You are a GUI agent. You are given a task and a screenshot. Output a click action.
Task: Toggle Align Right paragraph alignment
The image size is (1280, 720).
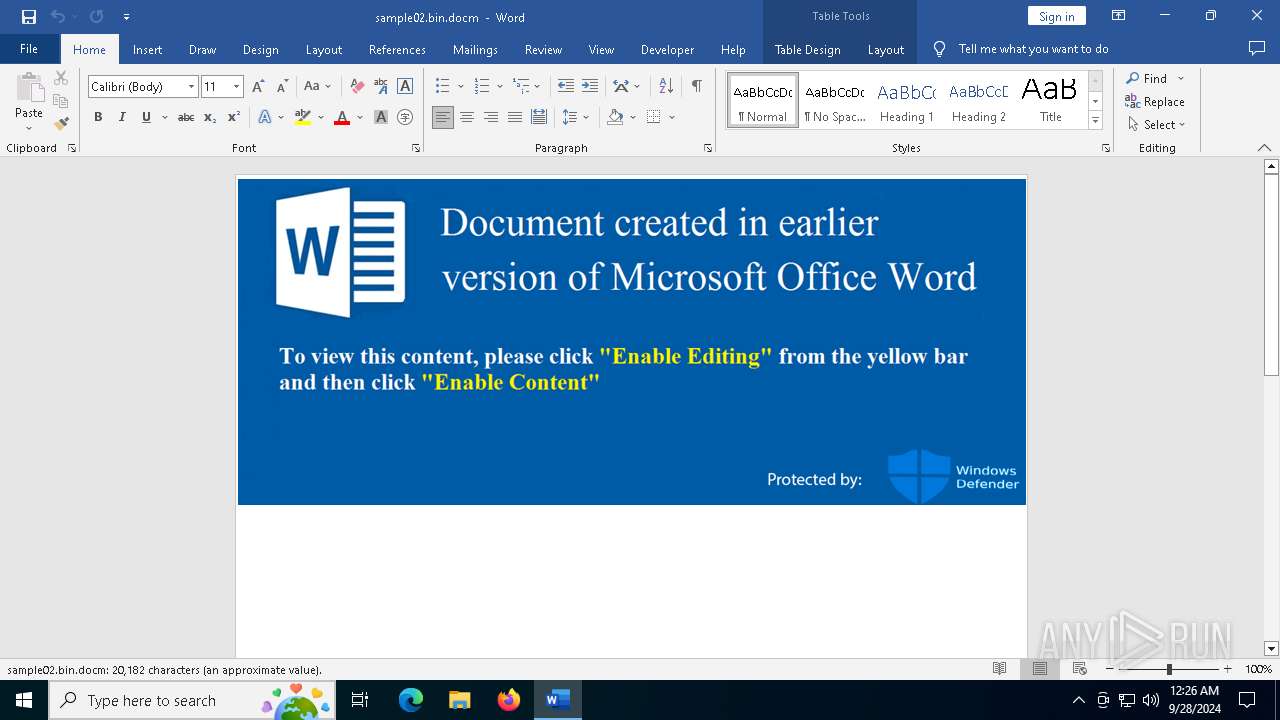(x=491, y=117)
